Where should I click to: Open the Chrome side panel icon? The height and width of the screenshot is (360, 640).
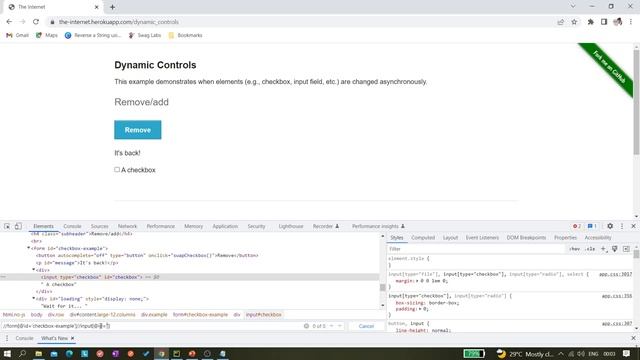coord(604,22)
